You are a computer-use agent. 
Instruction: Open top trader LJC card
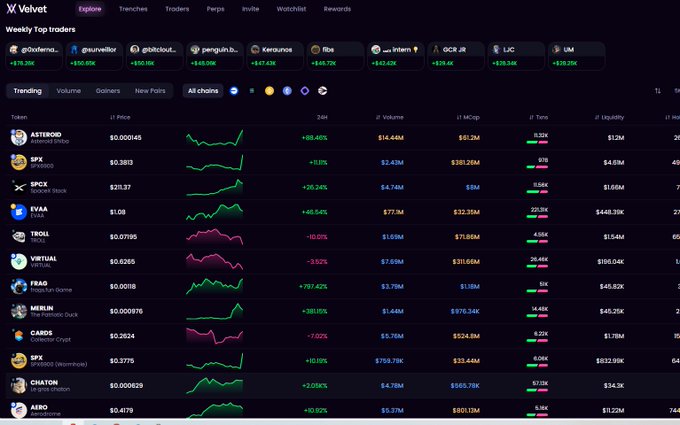[x=516, y=56]
